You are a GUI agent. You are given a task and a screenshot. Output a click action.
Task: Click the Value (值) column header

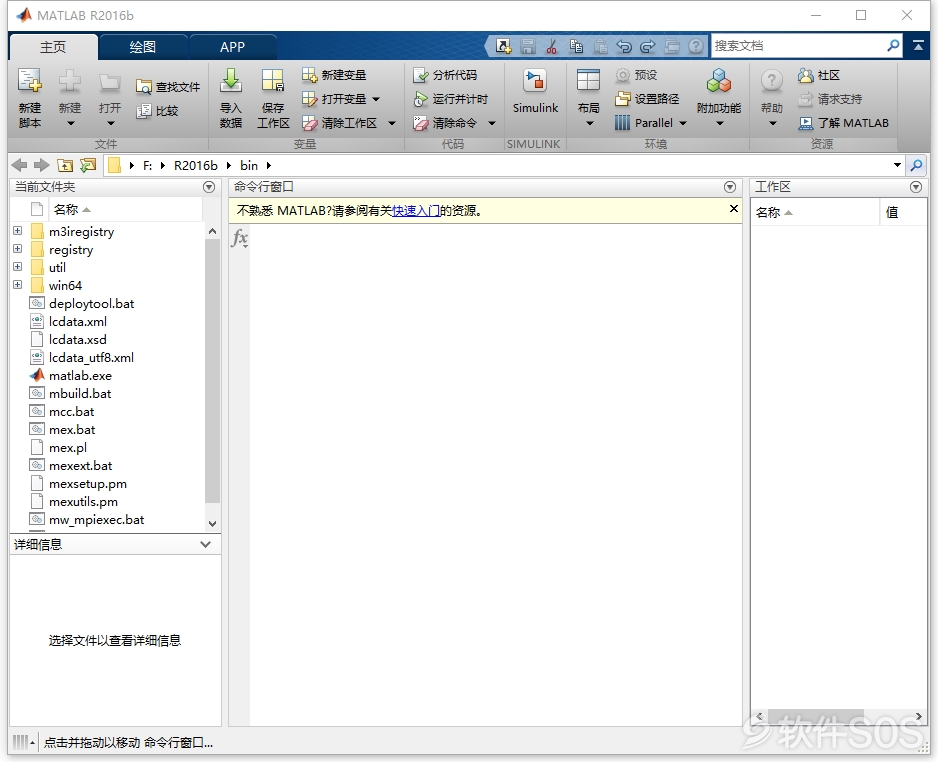pyautogui.click(x=904, y=212)
